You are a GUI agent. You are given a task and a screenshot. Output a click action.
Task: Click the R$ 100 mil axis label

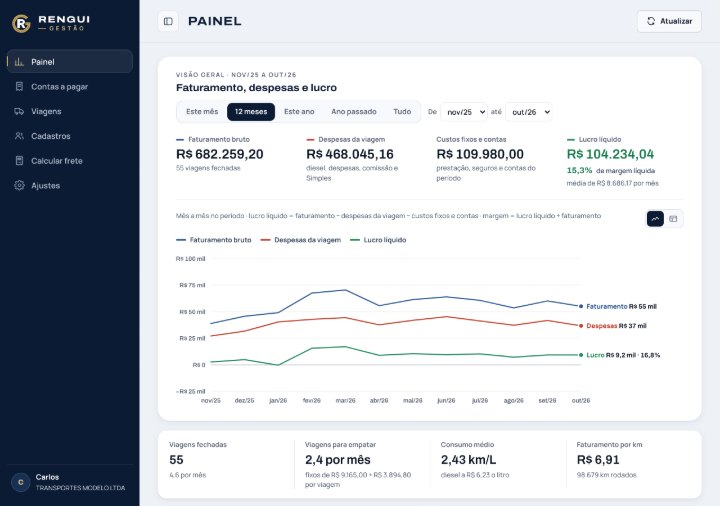(x=191, y=259)
